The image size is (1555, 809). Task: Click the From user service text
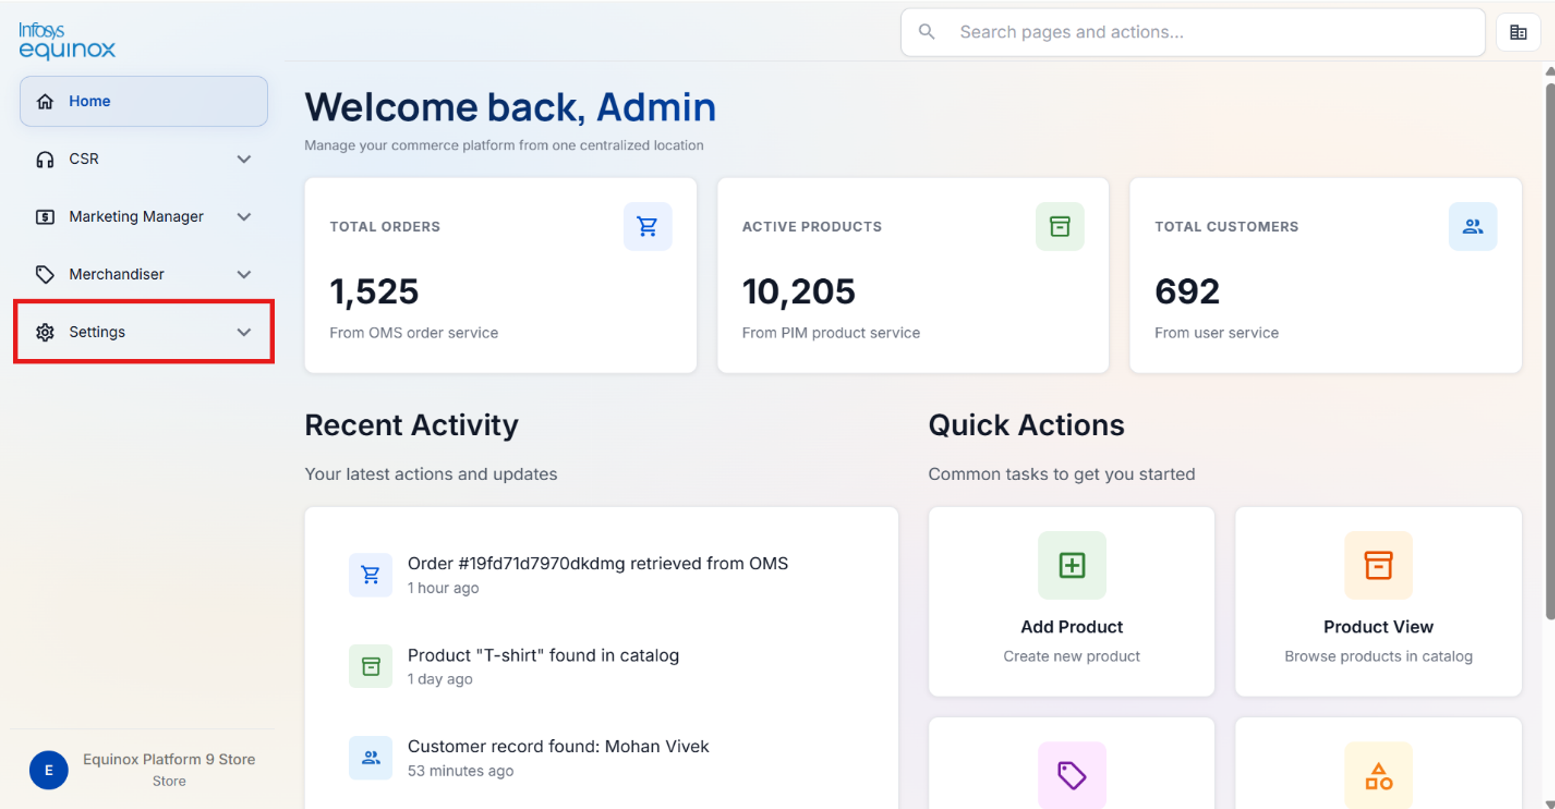[1217, 333]
